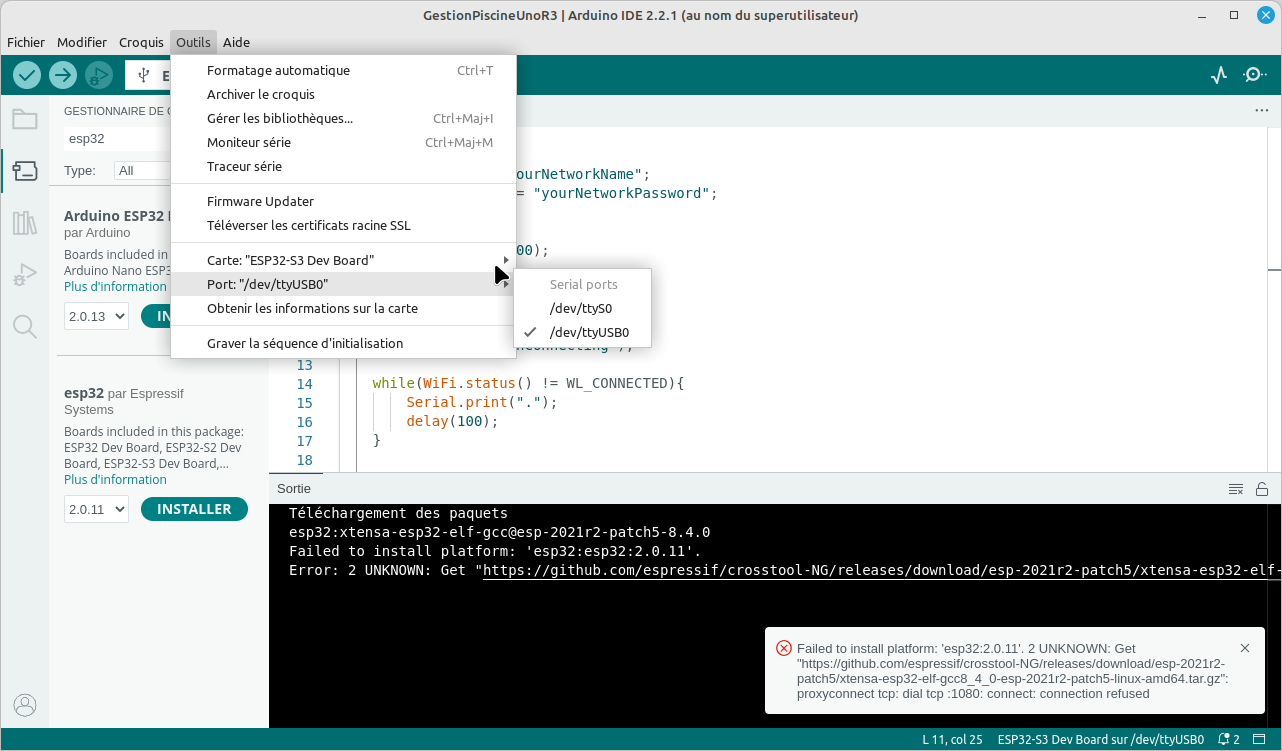
Task: Select the /dev/ttyS0 serial port
Action: point(582,309)
